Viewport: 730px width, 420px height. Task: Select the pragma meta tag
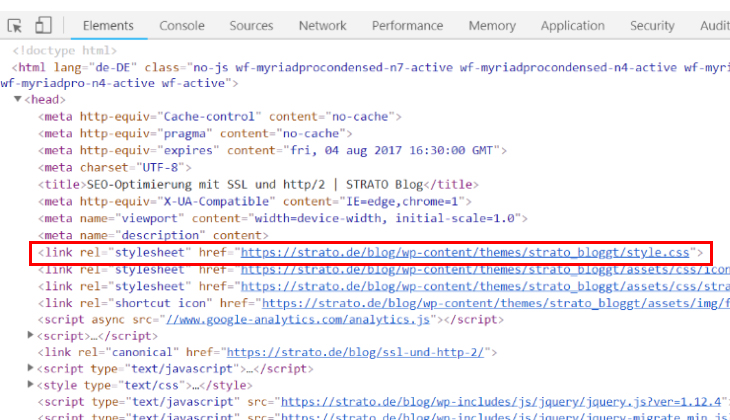(195, 133)
